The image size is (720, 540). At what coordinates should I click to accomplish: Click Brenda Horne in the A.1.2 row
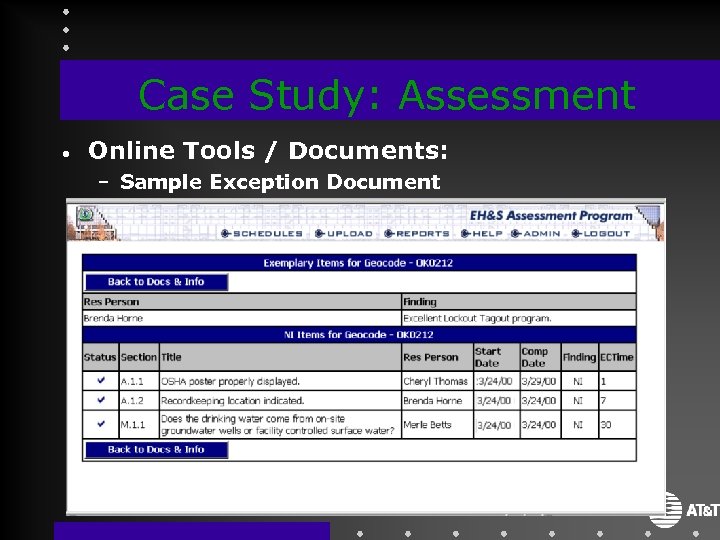[433, 401]
